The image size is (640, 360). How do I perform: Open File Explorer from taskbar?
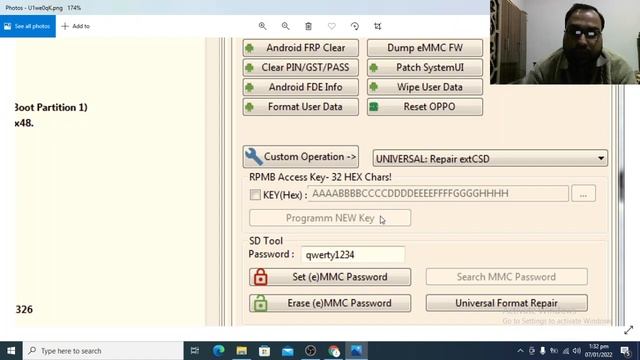242,351
